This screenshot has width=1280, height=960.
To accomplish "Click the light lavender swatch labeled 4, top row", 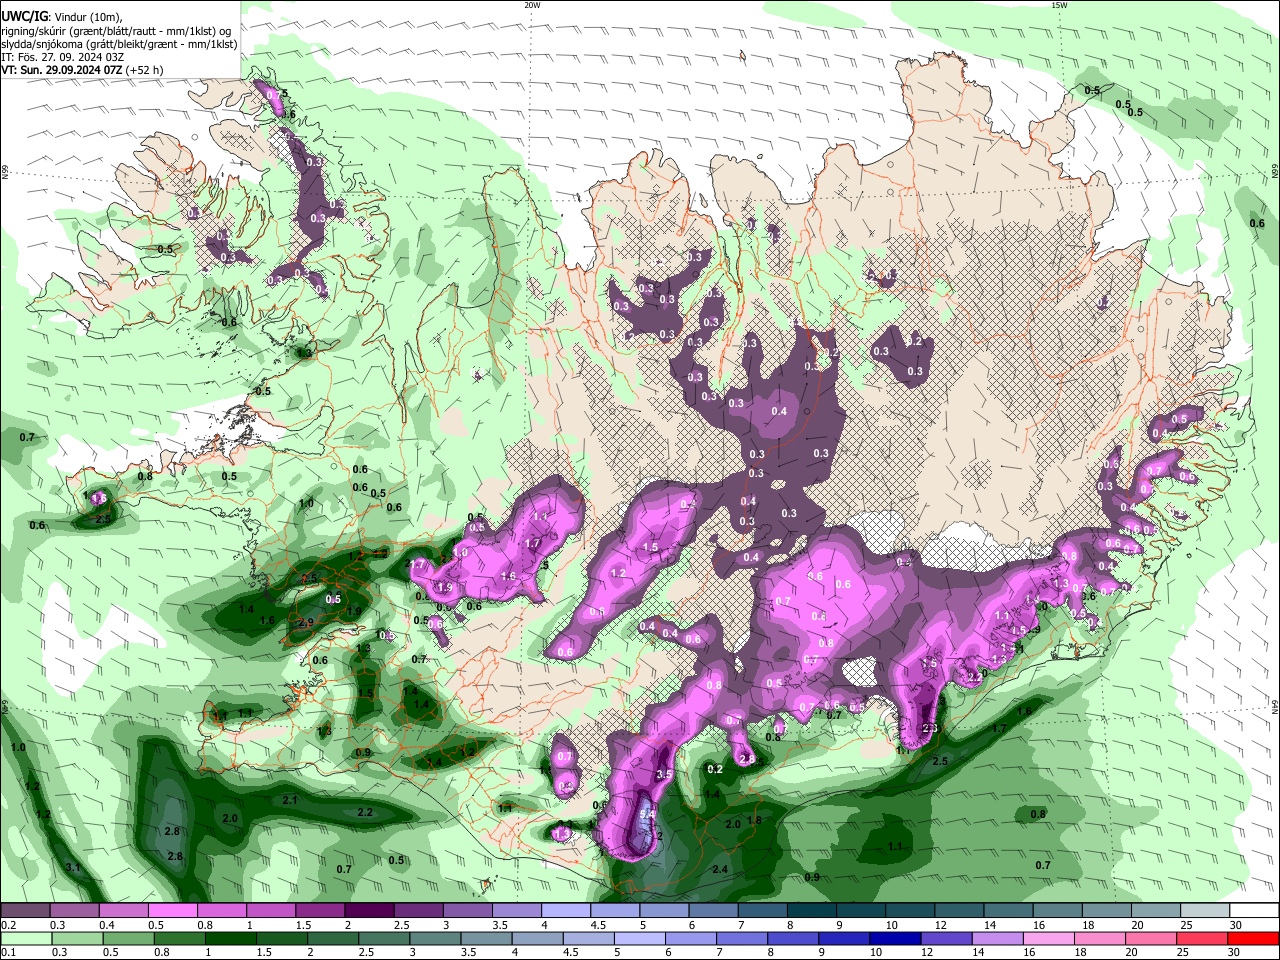I will coord(566,911).
